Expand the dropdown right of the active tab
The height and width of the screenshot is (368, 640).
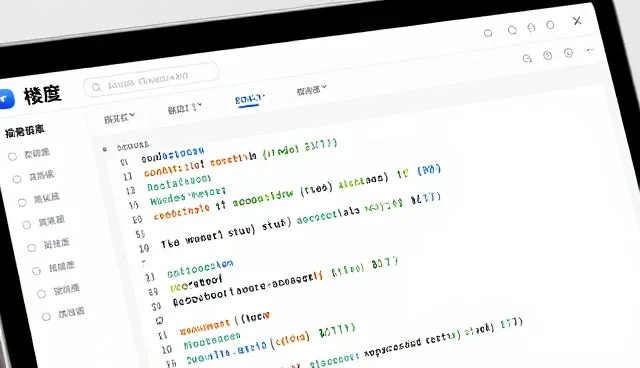coord(311,90)
